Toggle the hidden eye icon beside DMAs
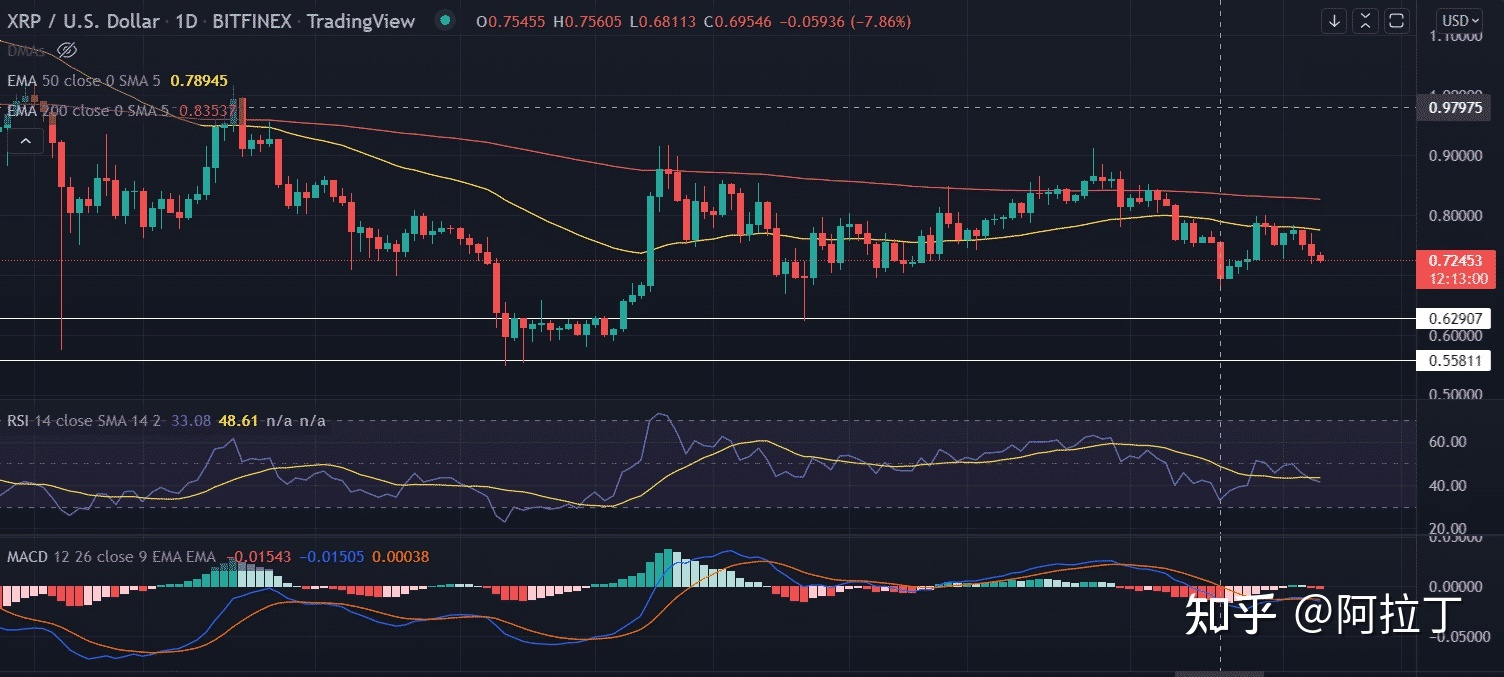 pos(67,50)
